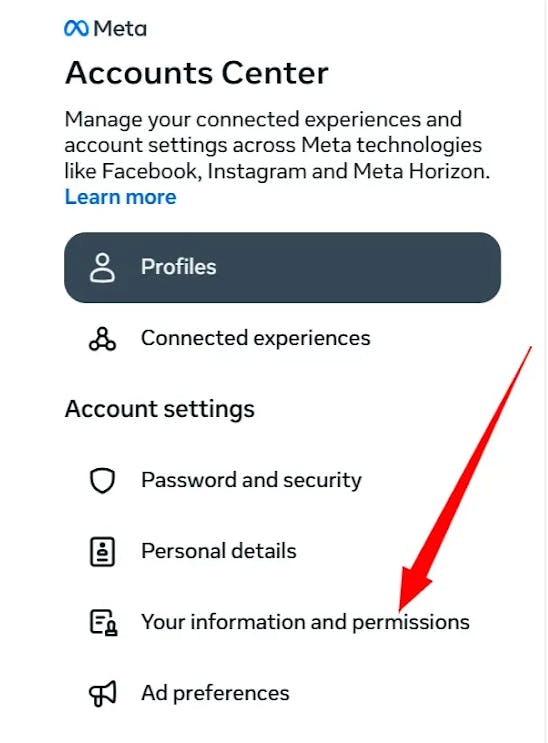548x743 pixels.
Task: Open the Your information and permissions text
Action: [x=305, y=622]
